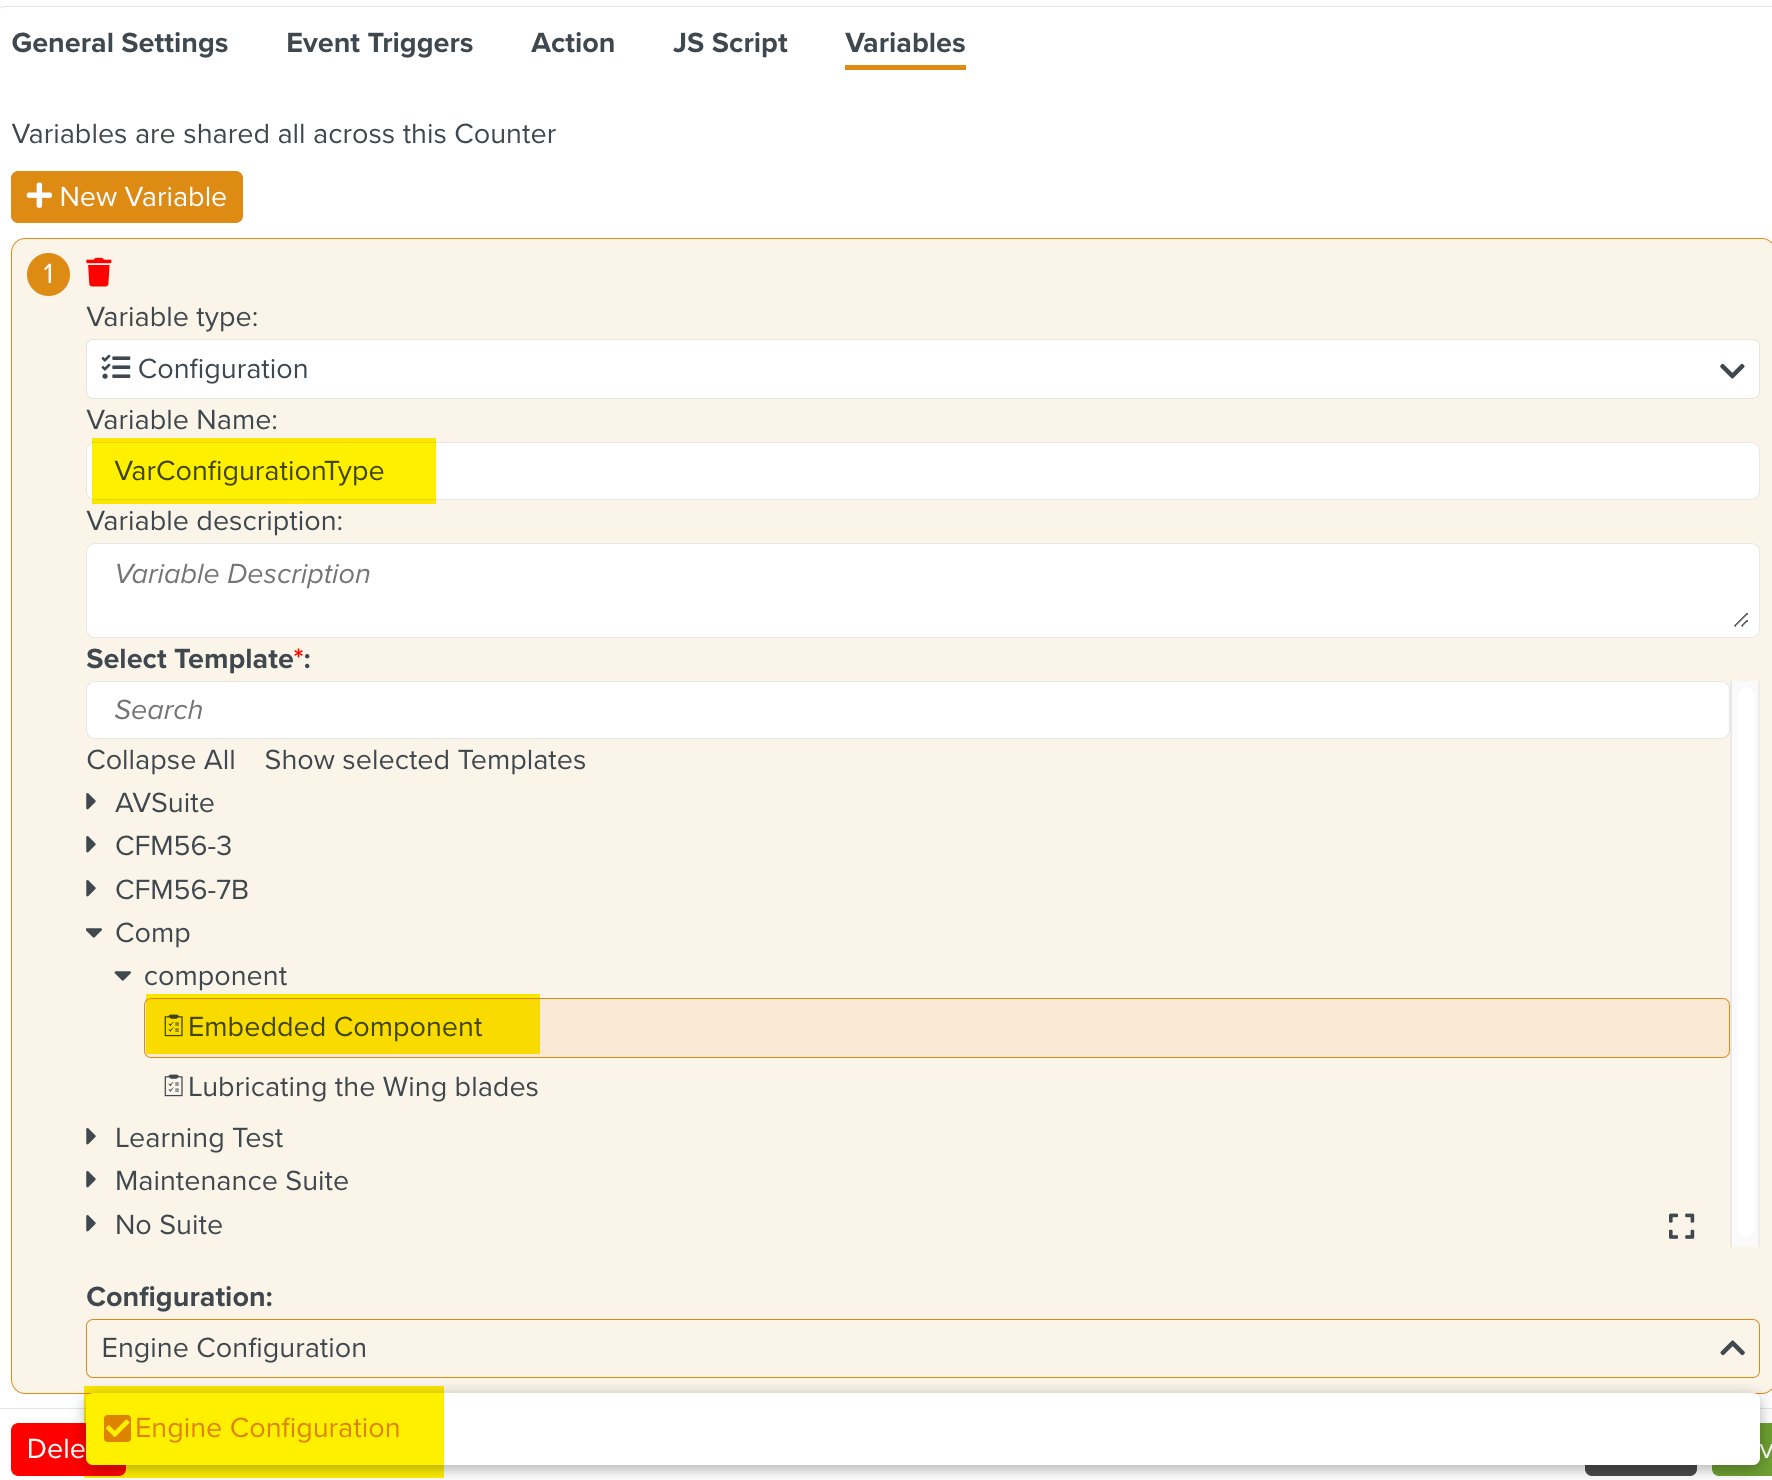Click the plus icon on New Variable
Image resolution: width=1772 pixels, height=1480 pixels.
click(x=39, y=196)
